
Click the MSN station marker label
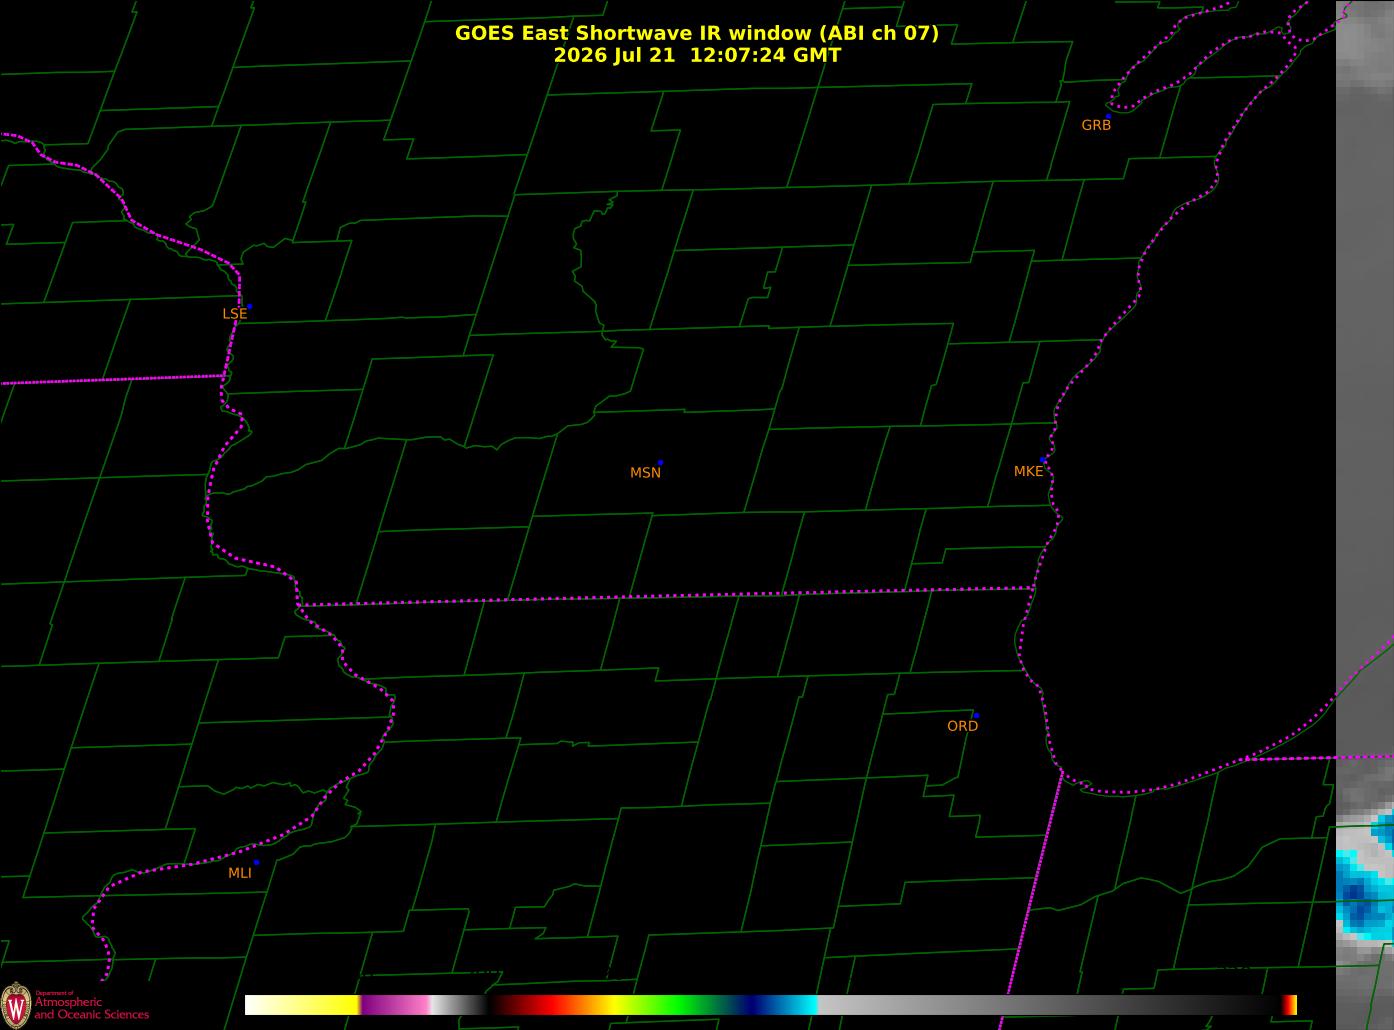point(645,473)
